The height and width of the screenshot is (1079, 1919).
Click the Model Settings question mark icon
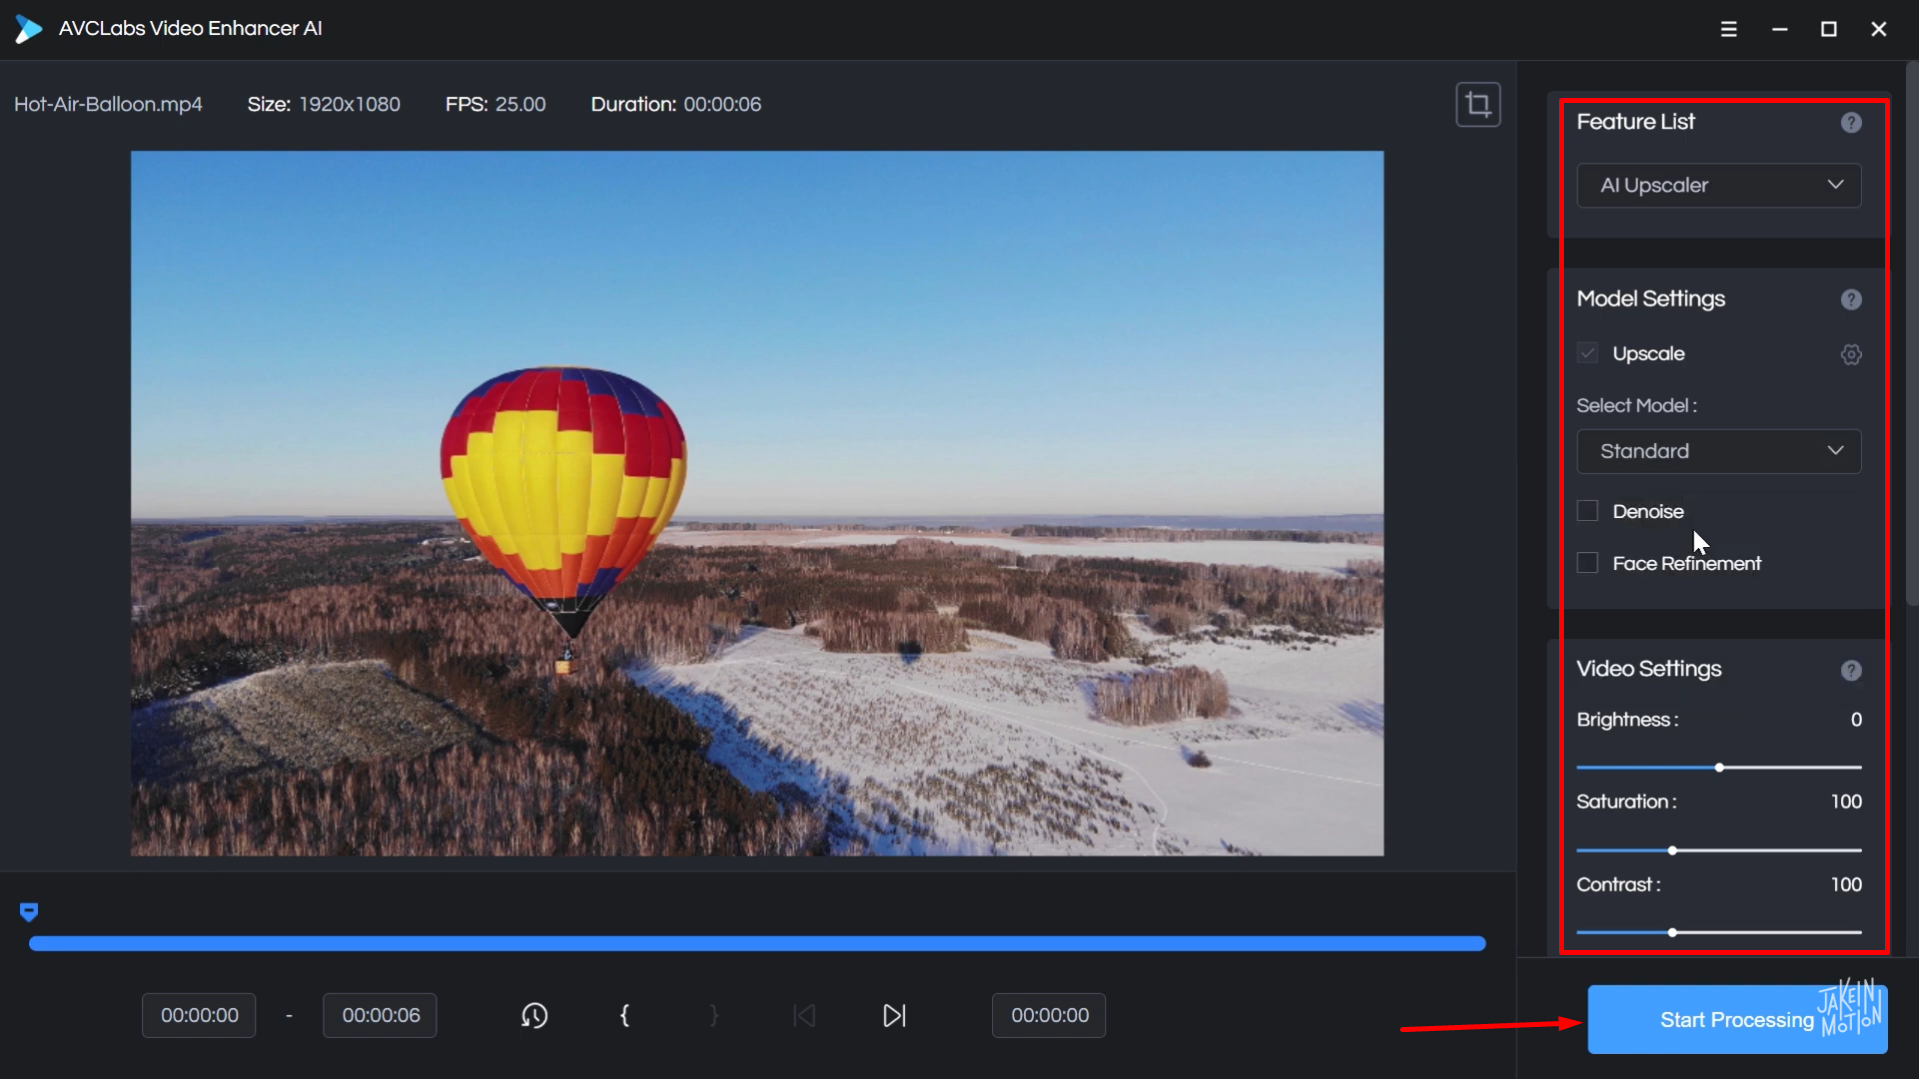point(1852,298)
